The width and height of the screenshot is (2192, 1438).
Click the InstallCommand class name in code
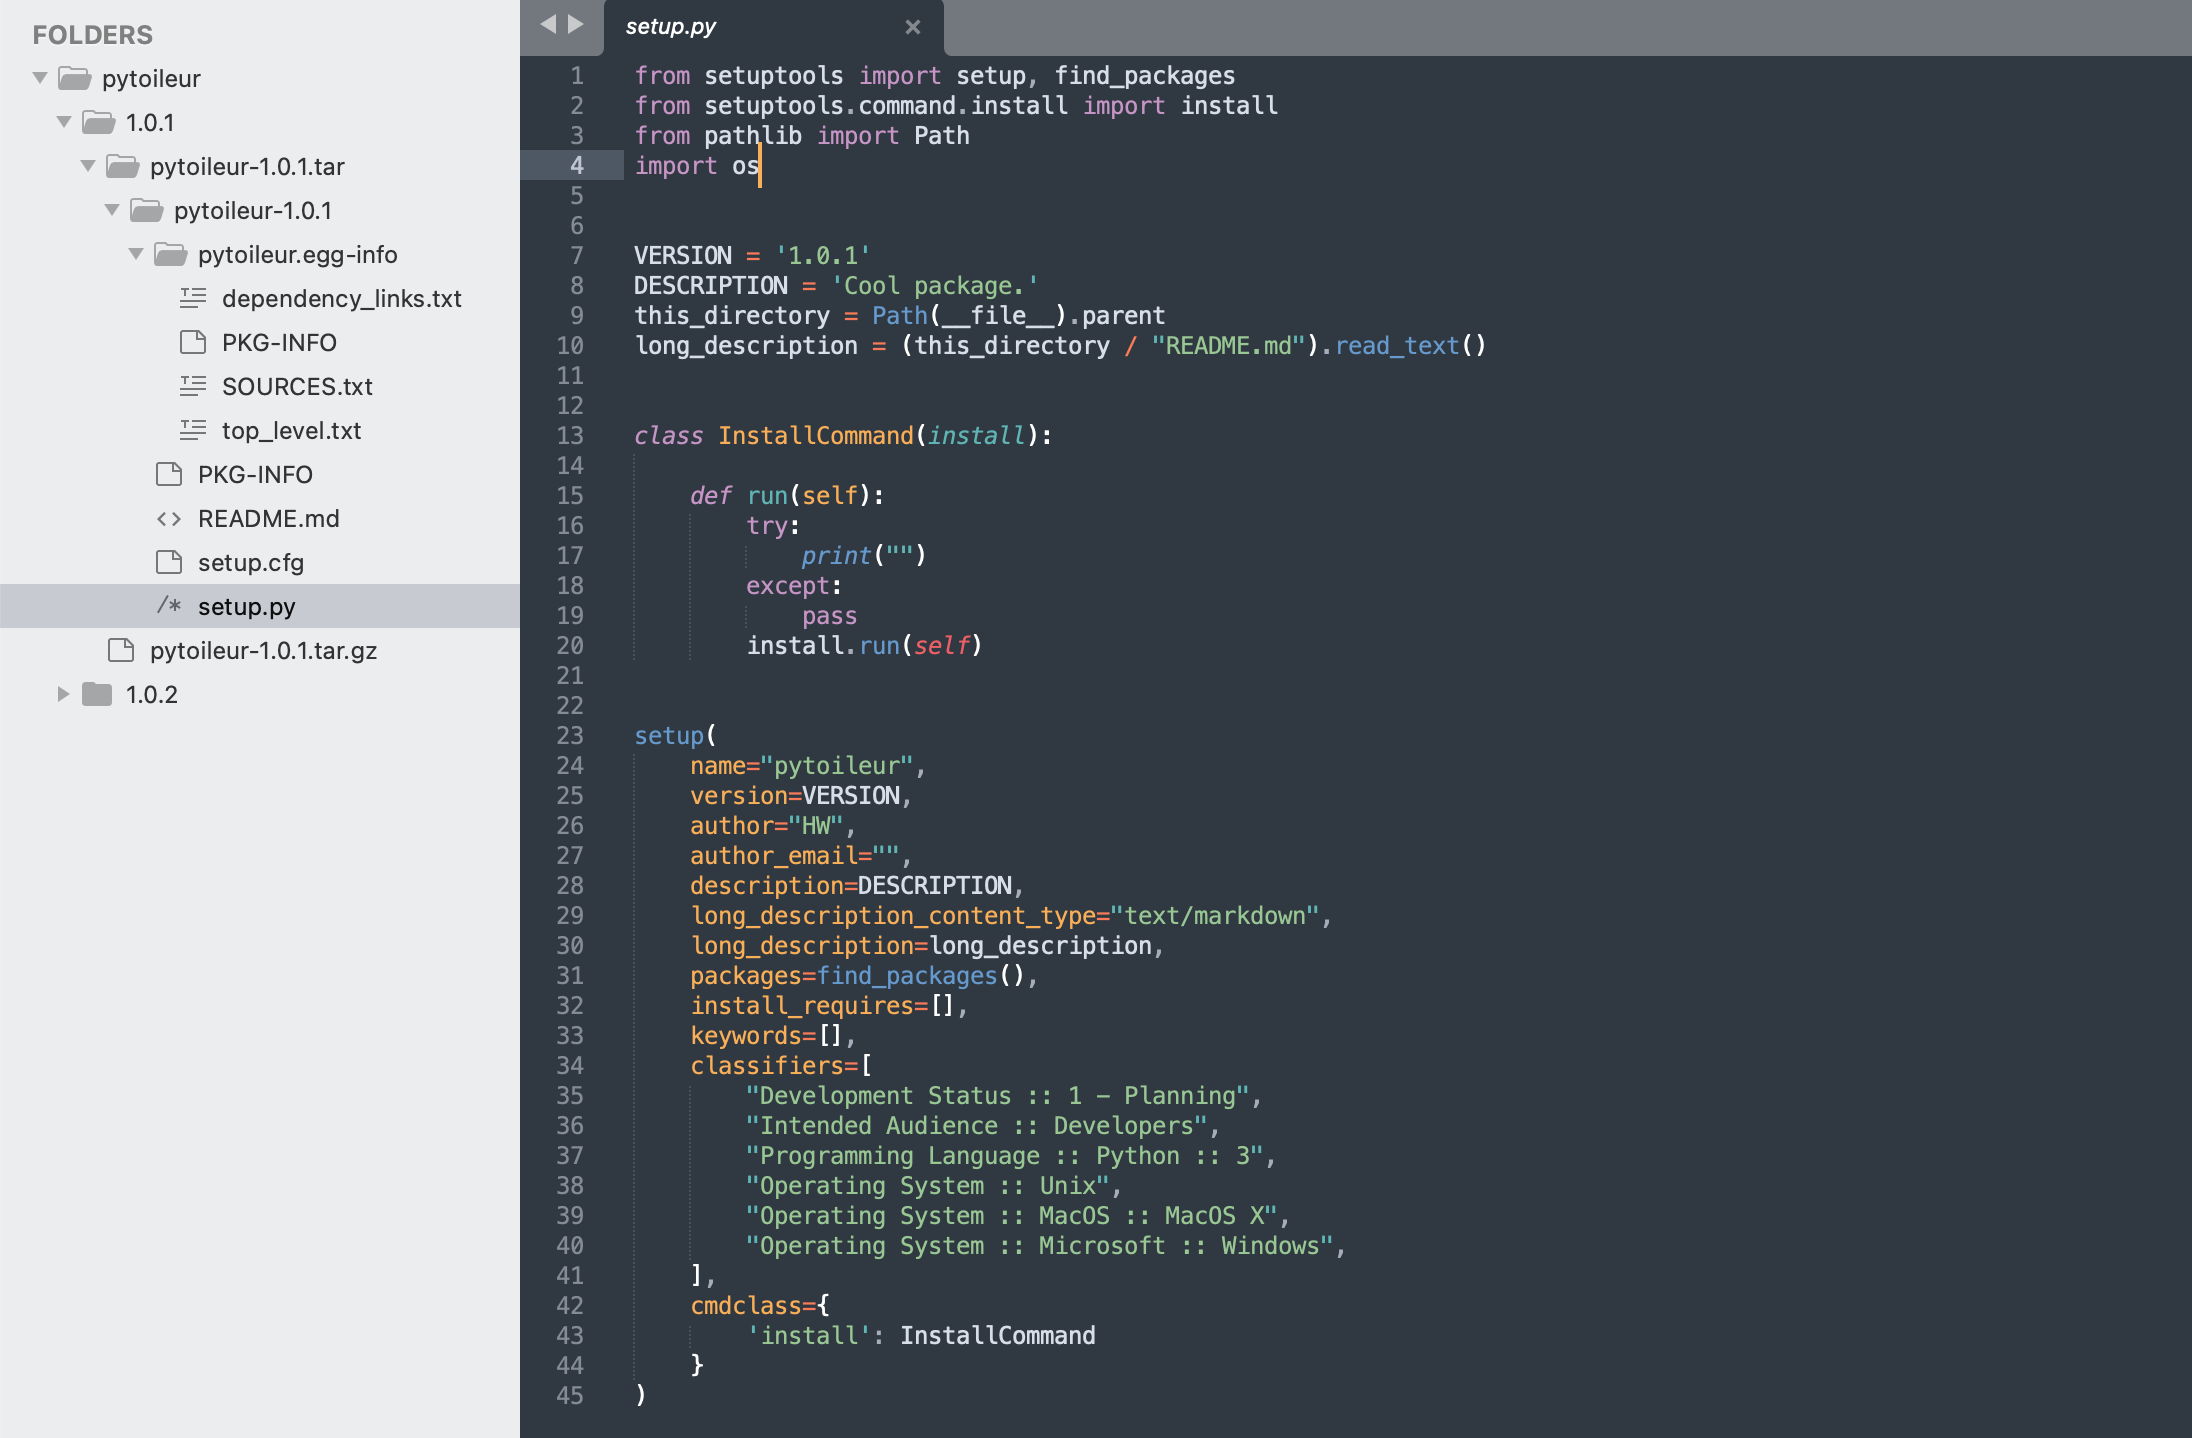pos(815,436)
